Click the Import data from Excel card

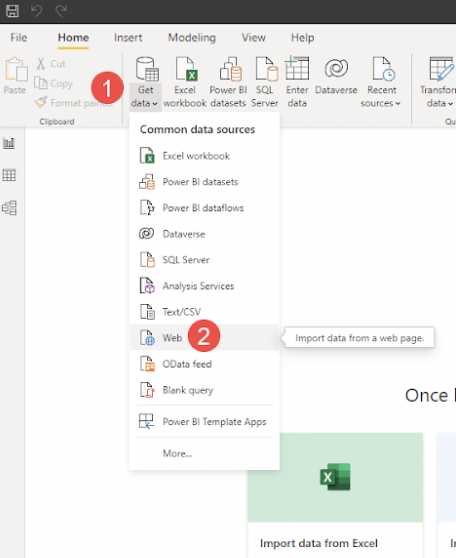(x=335, y=495)
